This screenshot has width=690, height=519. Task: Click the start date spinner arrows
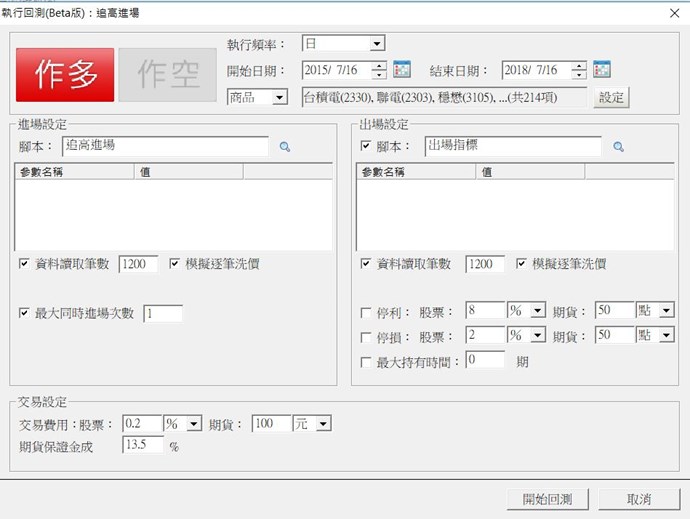point(379,70)
